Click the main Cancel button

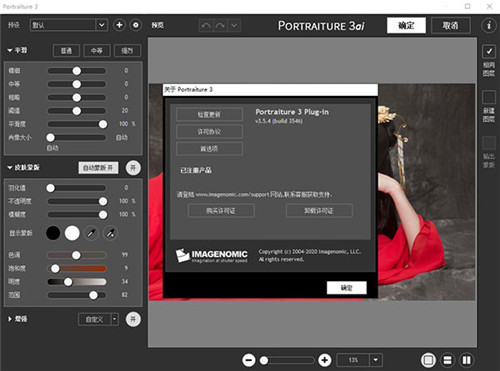click(451, 25)
